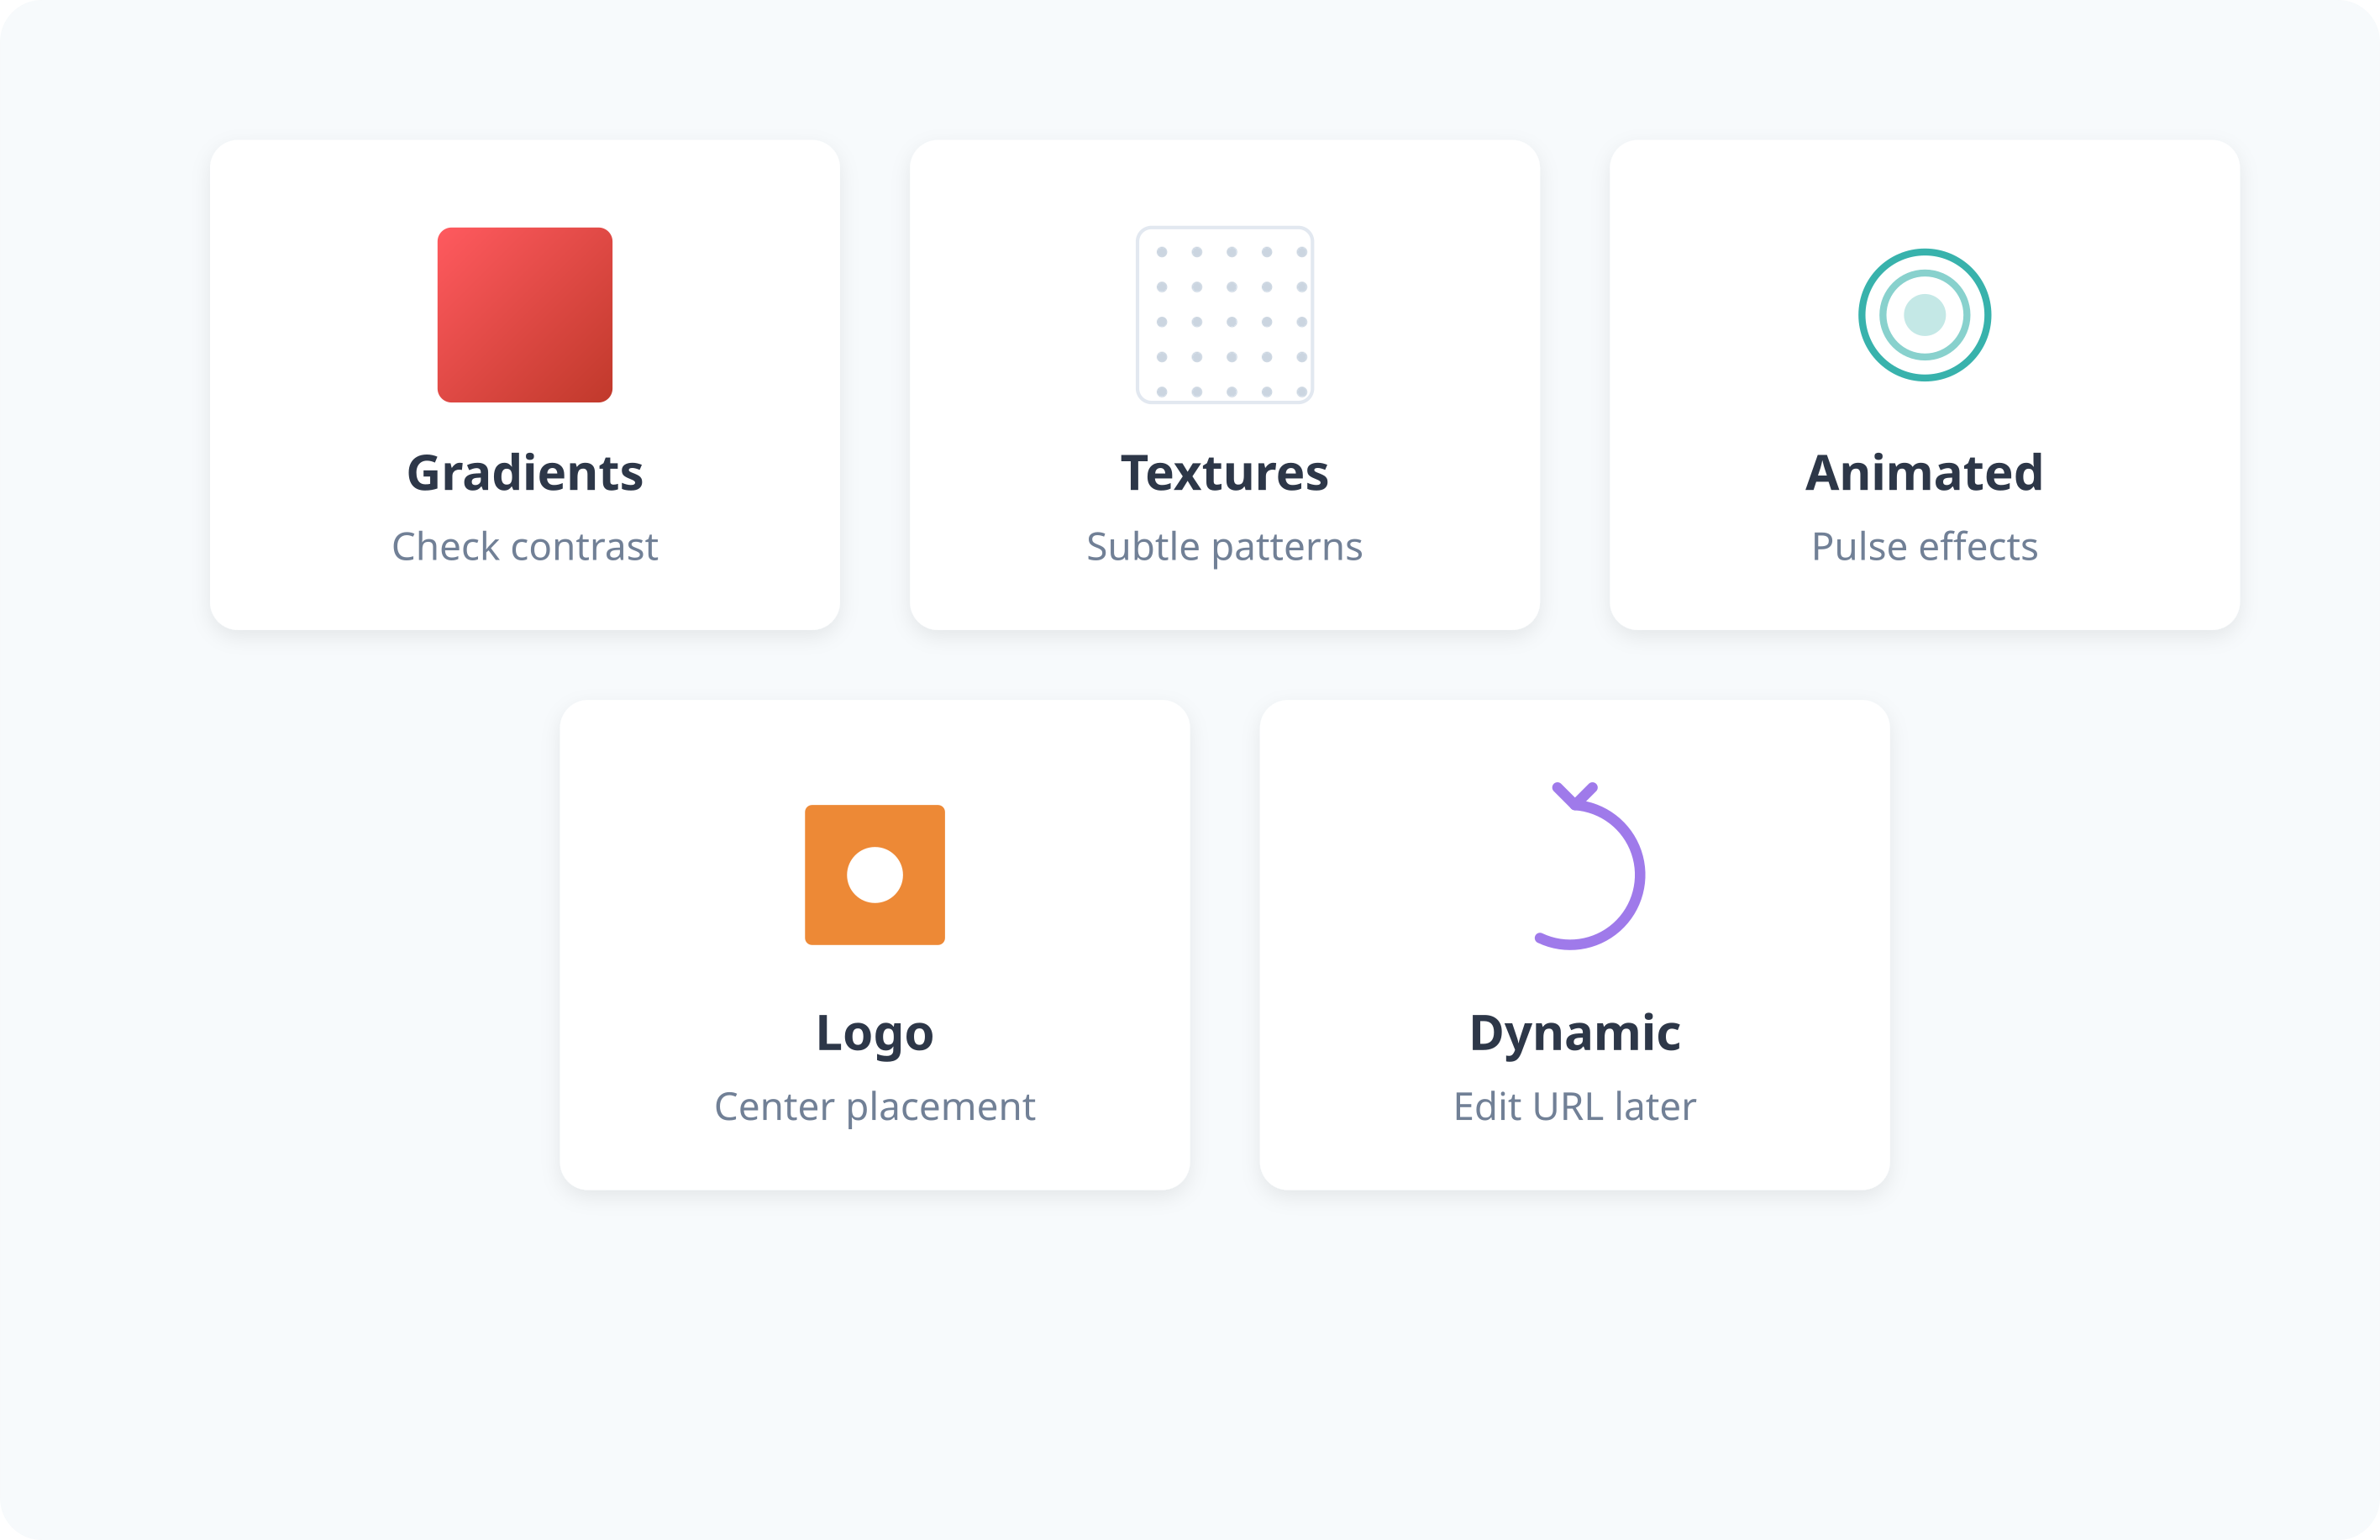Screen dimensions: 2380x1540
Task: Click the Center placement subtitle text
Action: (874, 1106)
